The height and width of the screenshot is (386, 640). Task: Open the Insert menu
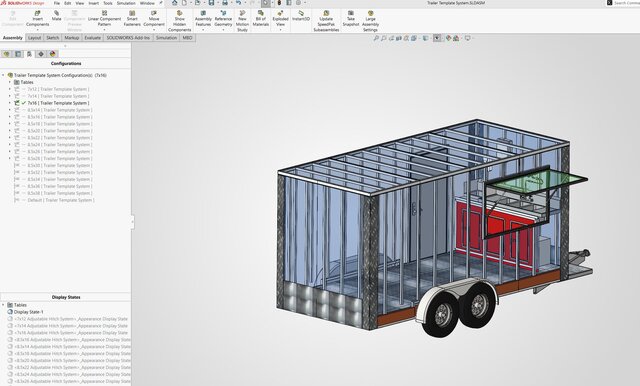click(x=93, y=3)
